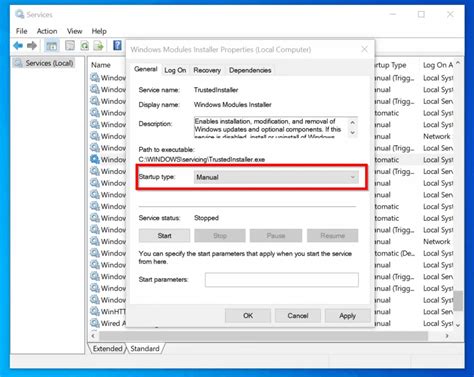Click the gear icon of the Wired A service row

click(95, 323)
